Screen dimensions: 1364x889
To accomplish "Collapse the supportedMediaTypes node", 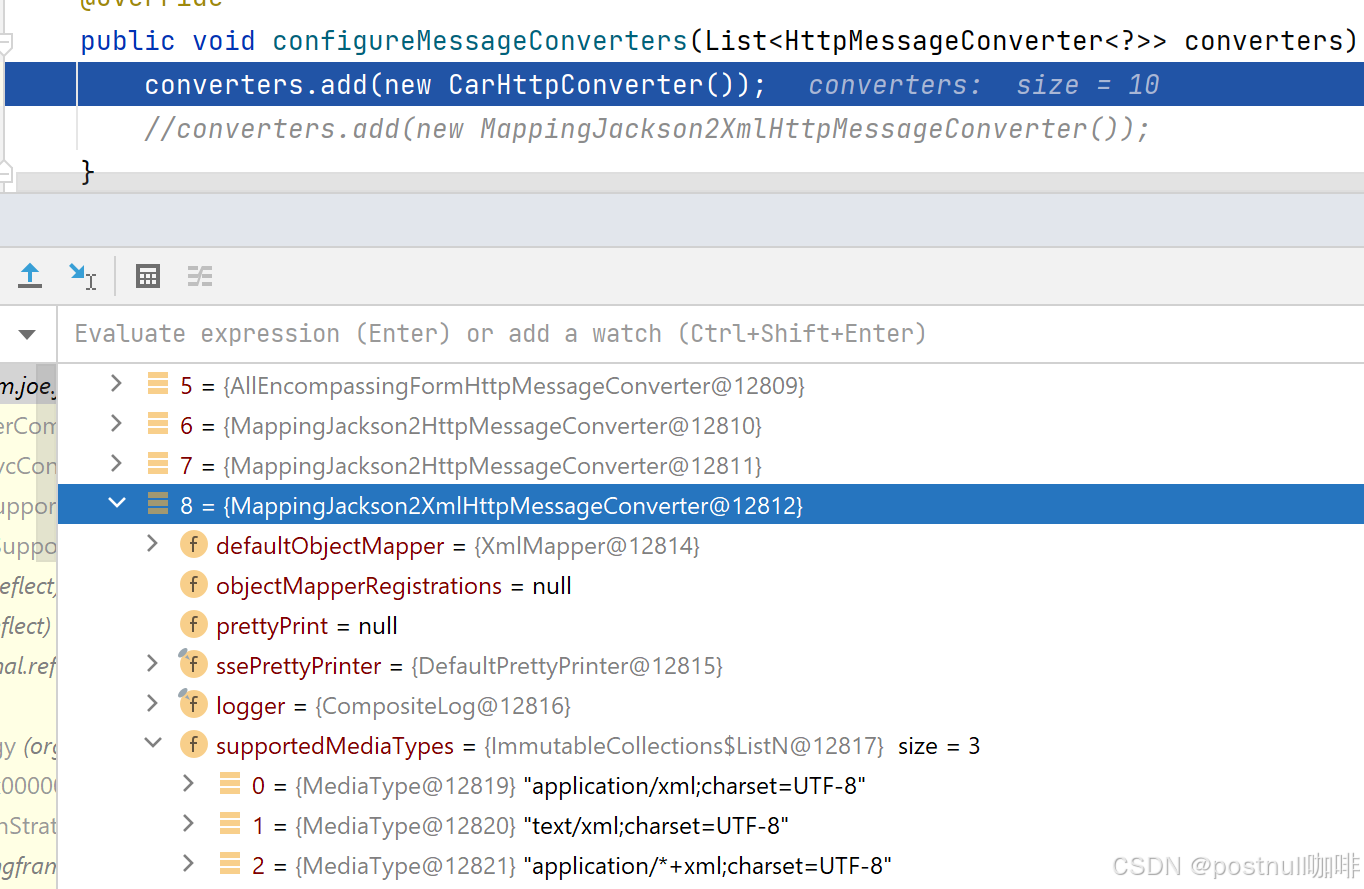I will click(153, 744).
